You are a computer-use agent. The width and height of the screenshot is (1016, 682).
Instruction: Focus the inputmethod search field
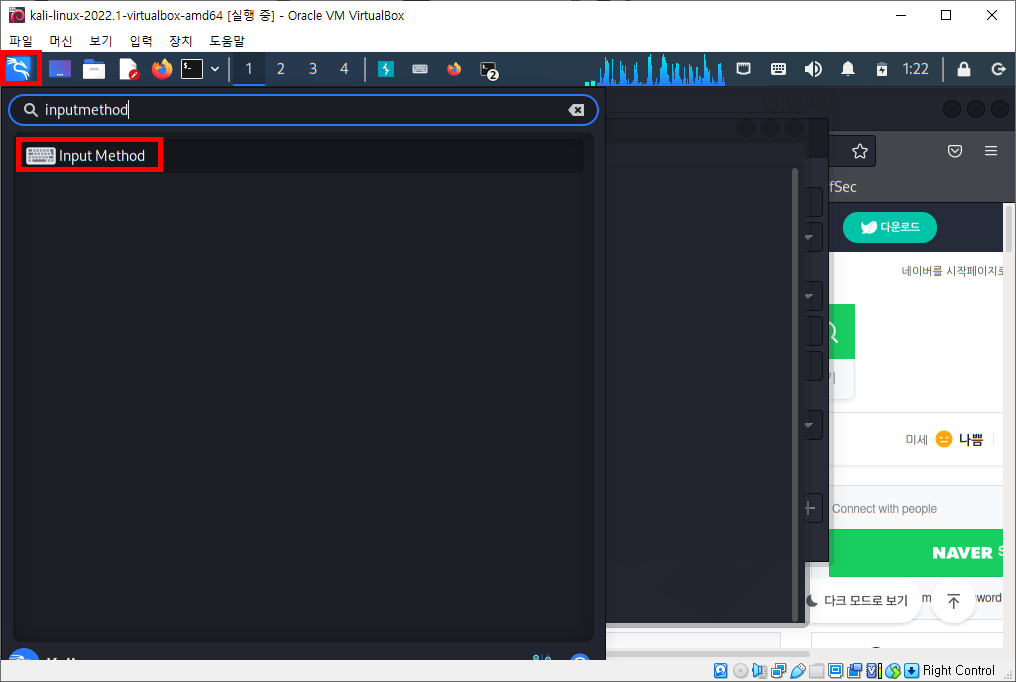click(303, 110)
